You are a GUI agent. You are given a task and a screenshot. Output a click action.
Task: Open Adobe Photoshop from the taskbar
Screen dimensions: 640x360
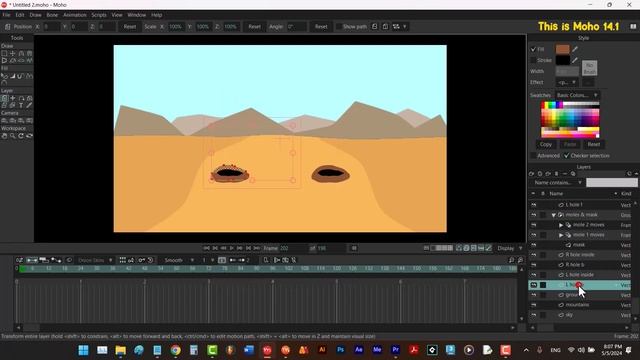[340, 350]
